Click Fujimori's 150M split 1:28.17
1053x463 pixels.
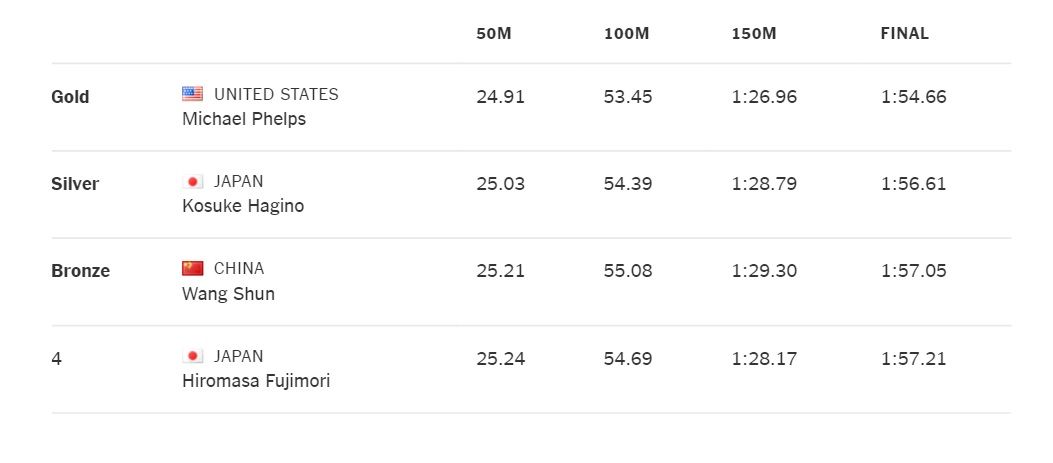[764, 358]
